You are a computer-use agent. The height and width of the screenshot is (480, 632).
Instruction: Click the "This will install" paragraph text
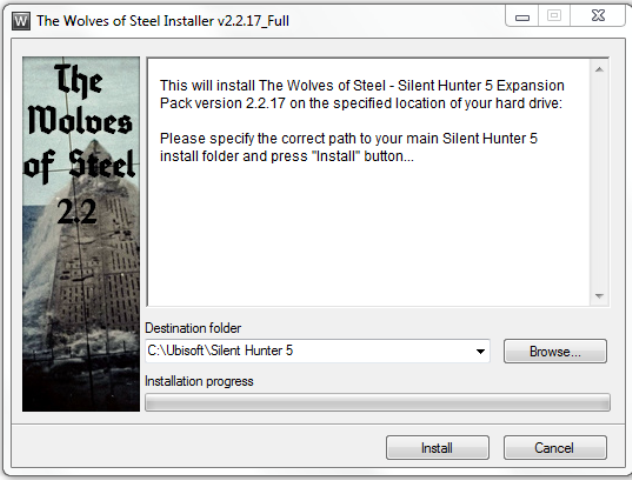[x=362, y=94]
